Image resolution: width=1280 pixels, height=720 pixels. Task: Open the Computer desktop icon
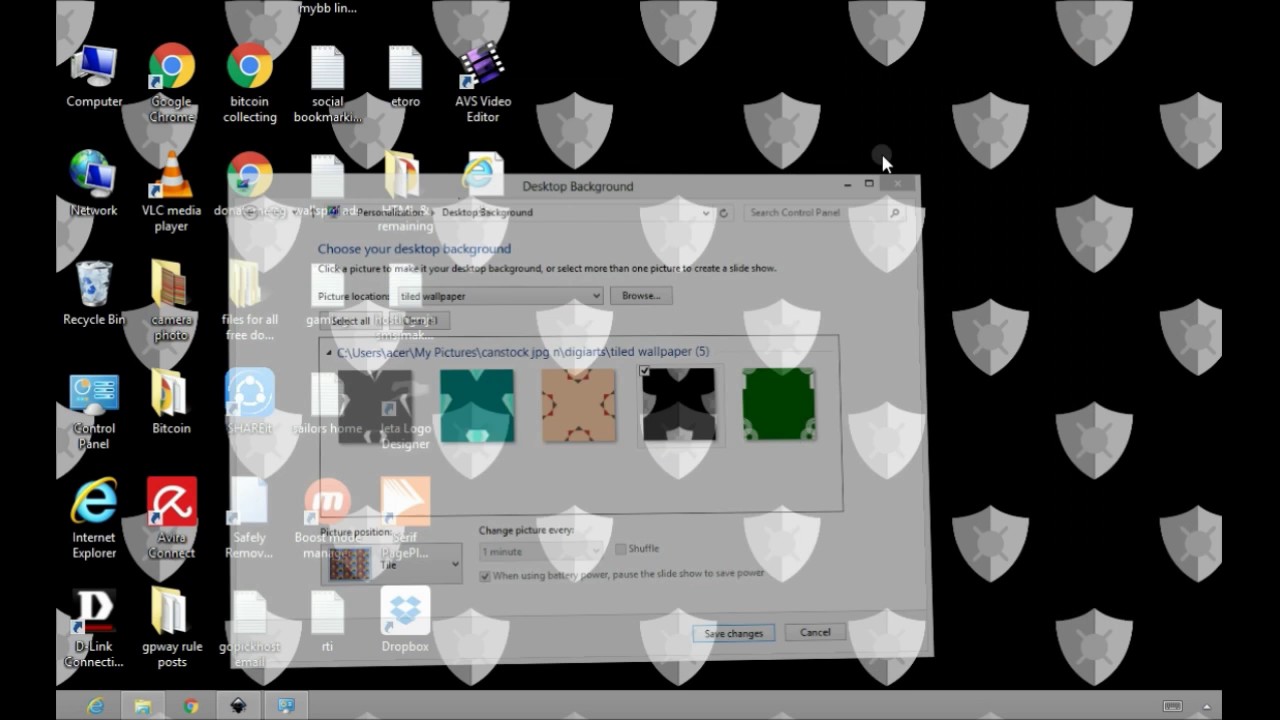94,76
